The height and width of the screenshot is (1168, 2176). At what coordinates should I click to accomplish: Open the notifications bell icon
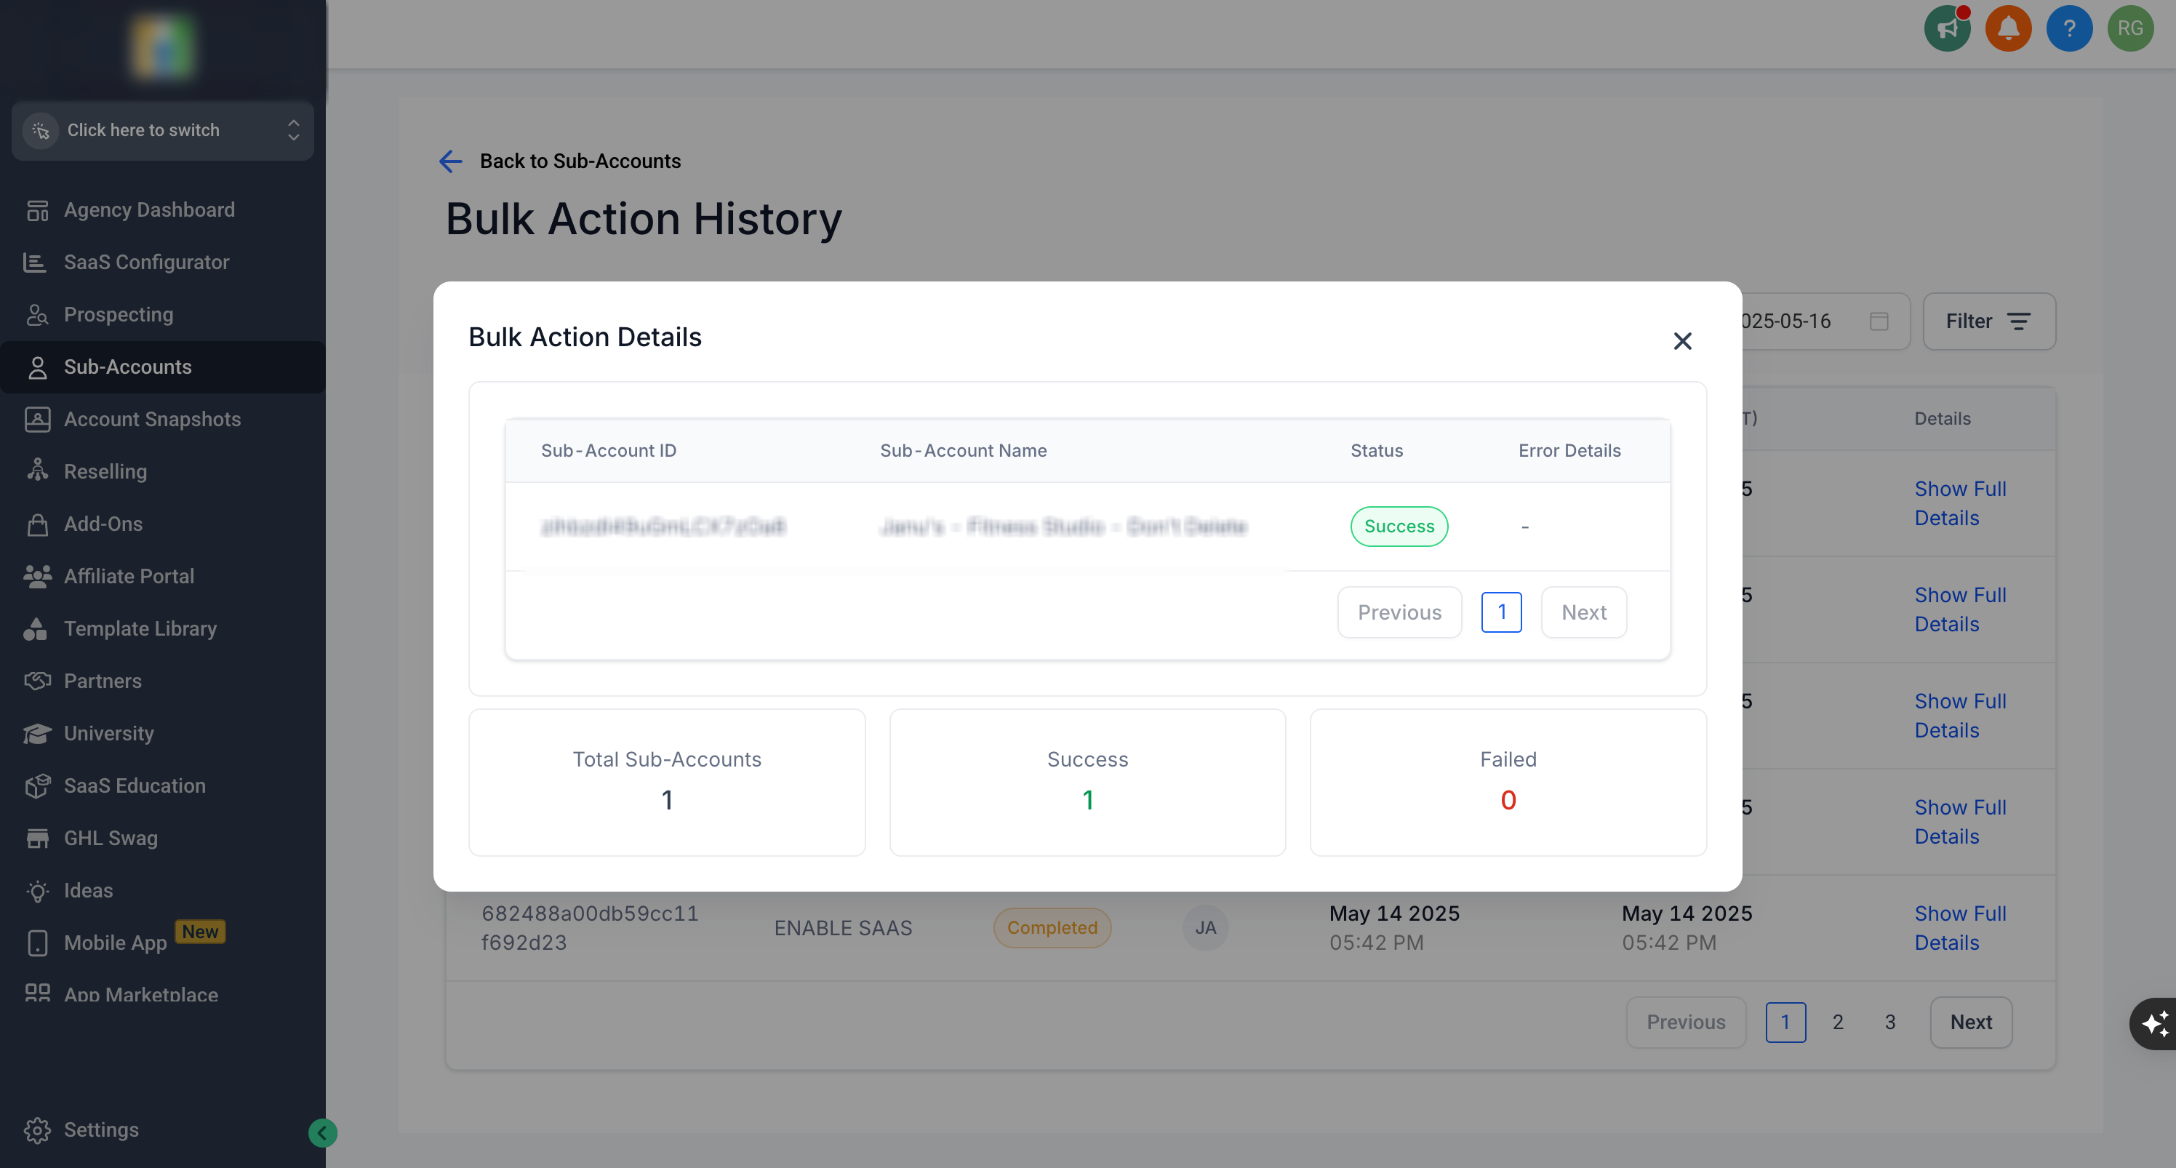click(x=2008, y=28)
